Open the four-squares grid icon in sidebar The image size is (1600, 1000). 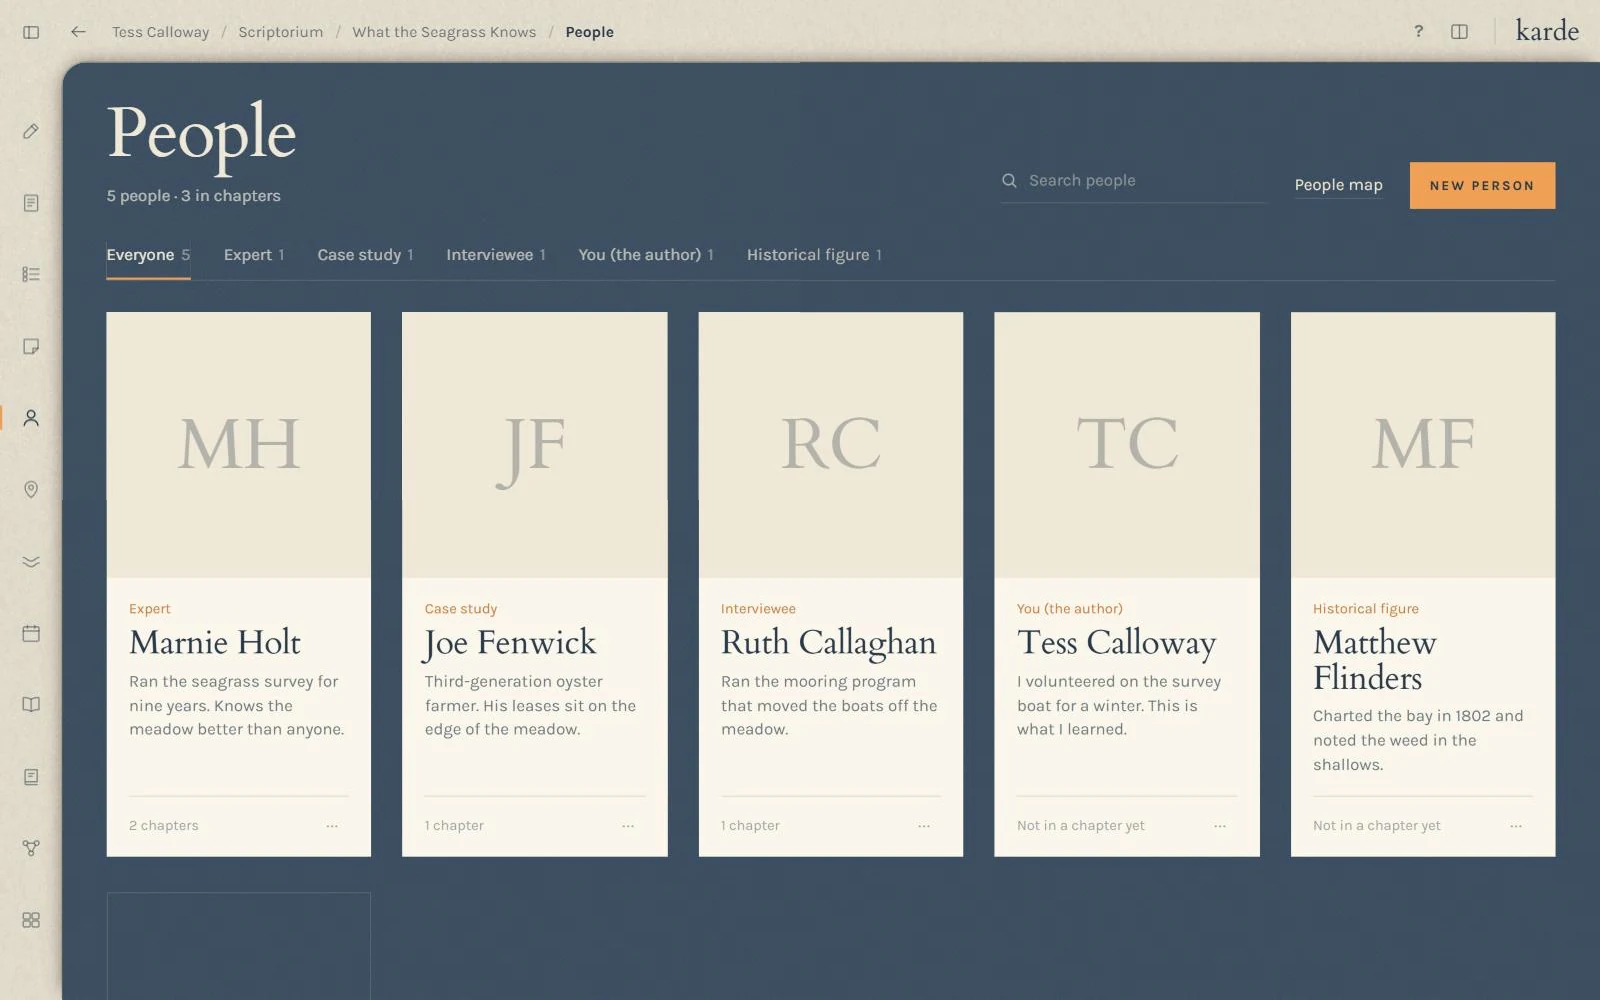click(31, 920)
